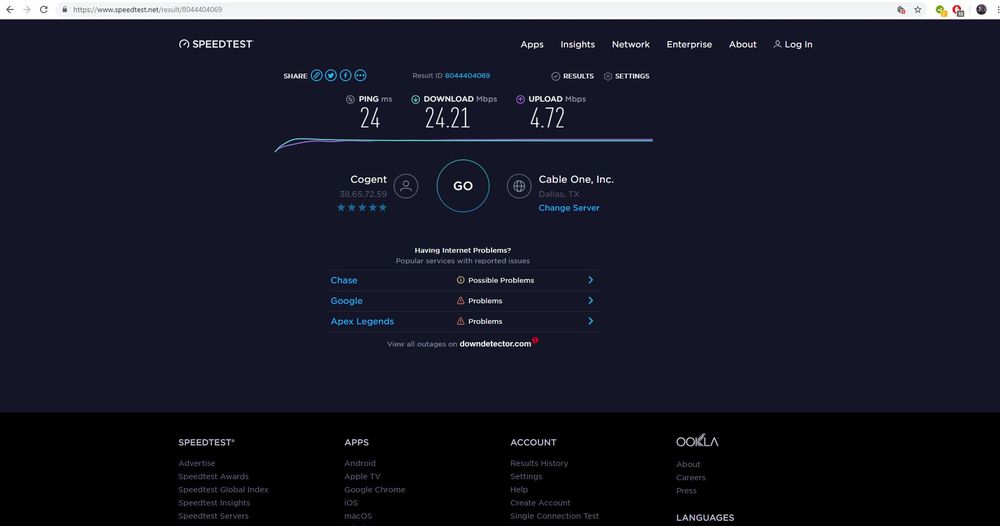
Task: Open Speedtest Global Index link
Action: click(223, 490)
